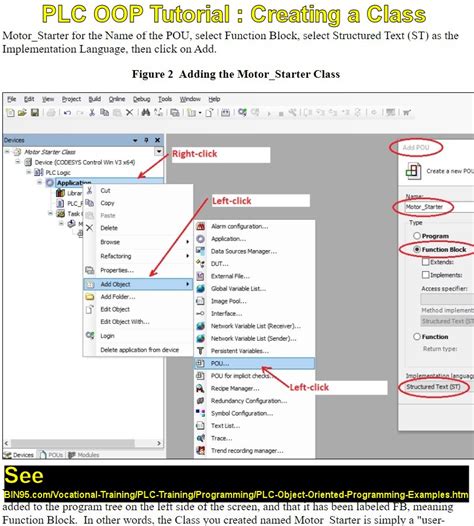The height and width of the screenshot is (526, 474).
Task: Choose Properties... in context menu
Action: pyautogui.click(x=117, y=270)
